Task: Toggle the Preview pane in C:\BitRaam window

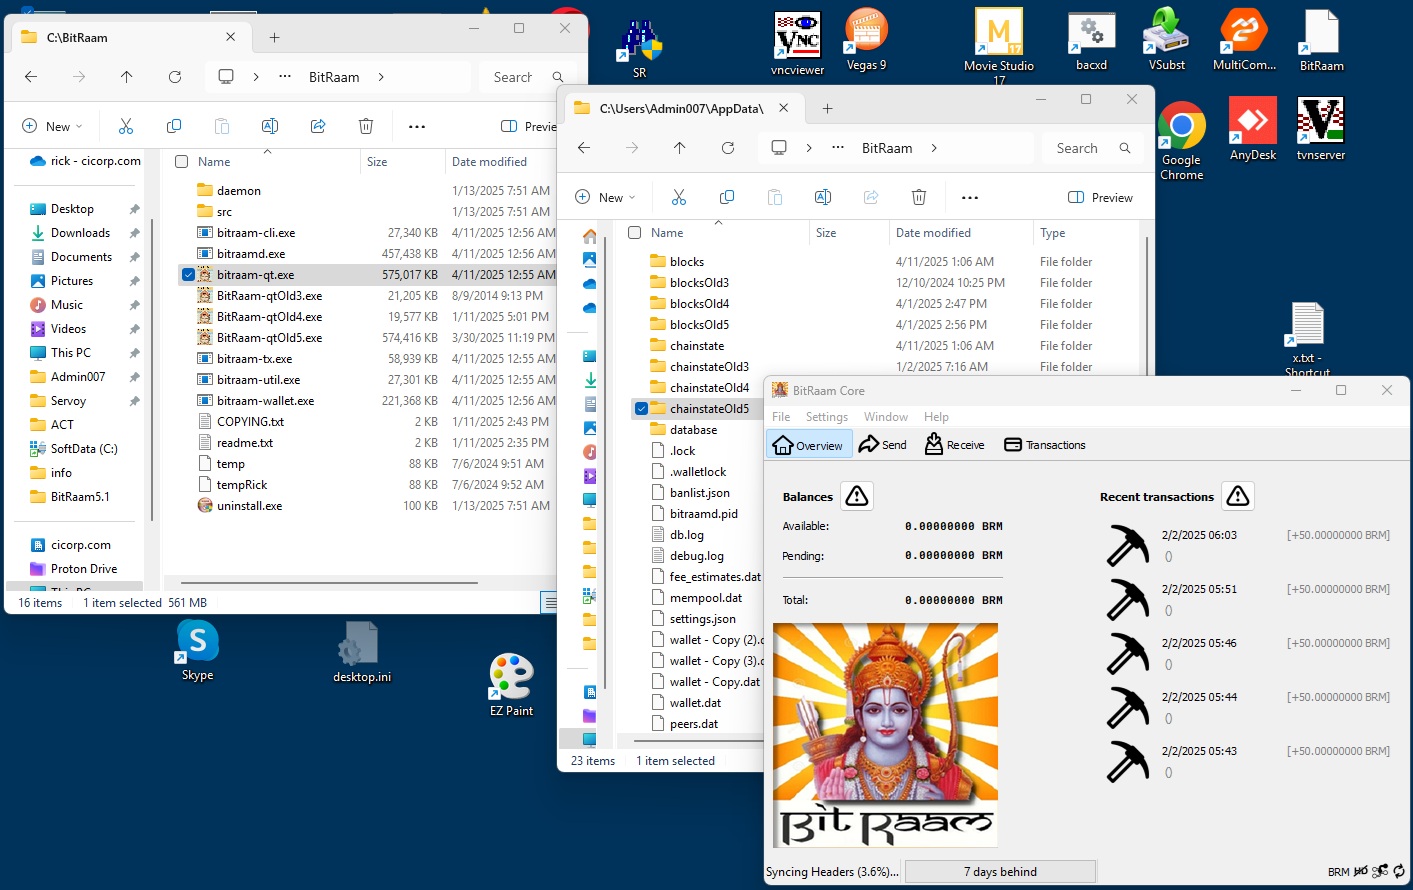Action: [x=528, y=126]
